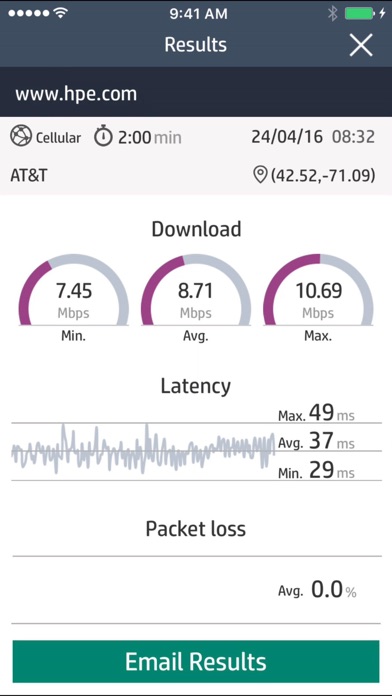
Task: Tap the coordinates (42.52,-71.09) text
Action: click(323, 176)
